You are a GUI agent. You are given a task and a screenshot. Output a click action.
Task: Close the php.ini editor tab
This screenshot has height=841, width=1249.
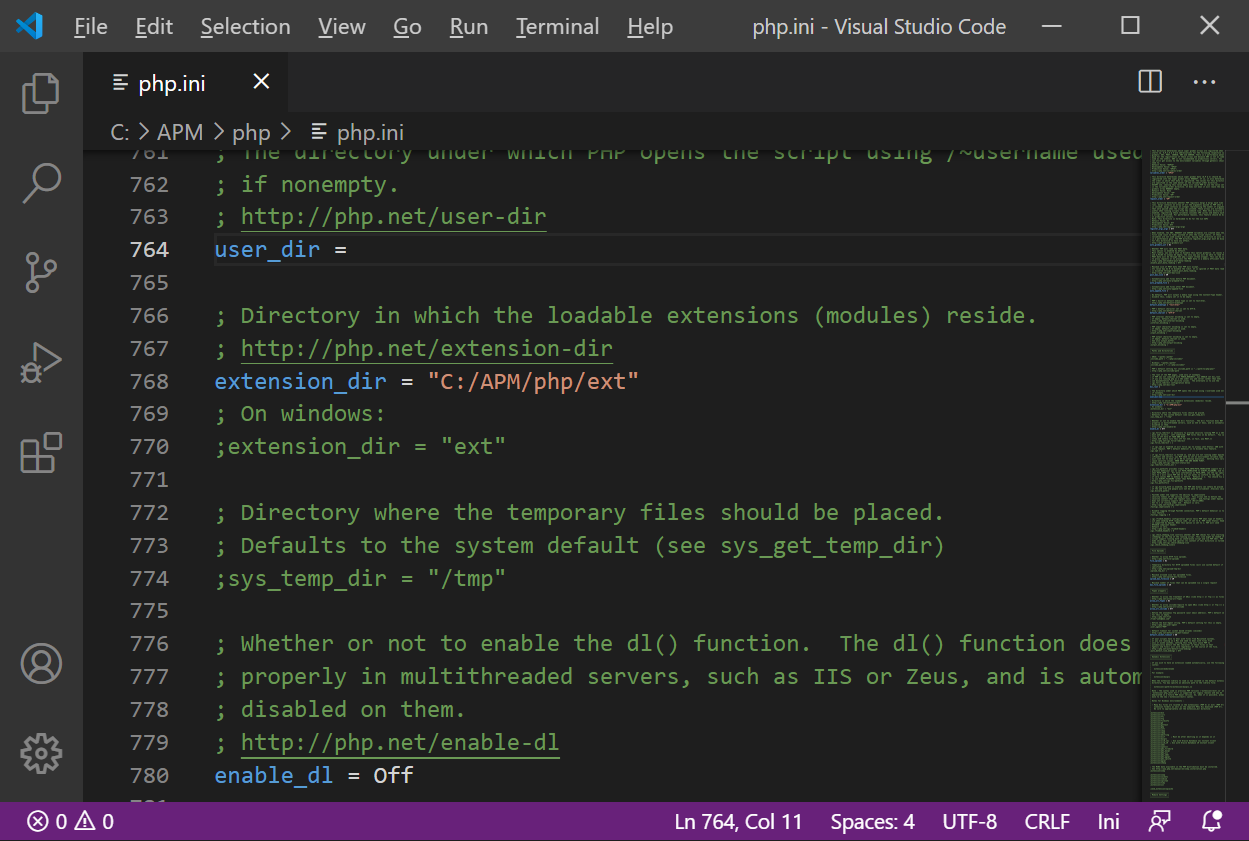coord(261,82)
